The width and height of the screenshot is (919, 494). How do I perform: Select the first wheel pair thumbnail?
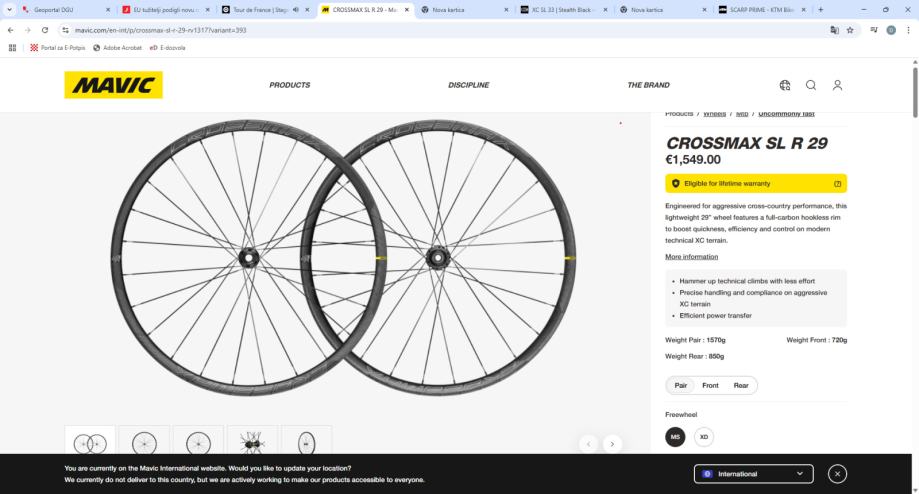click(90, 443)
